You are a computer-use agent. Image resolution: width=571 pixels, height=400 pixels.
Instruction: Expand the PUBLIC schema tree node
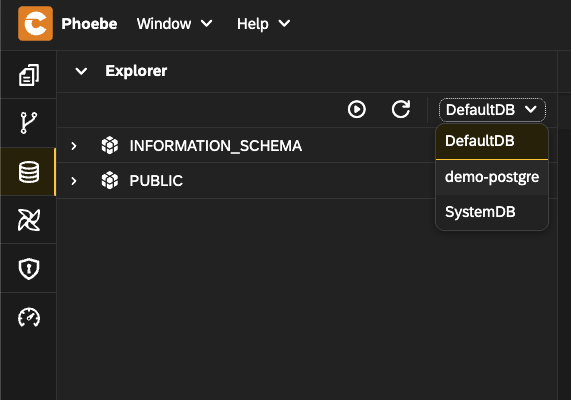click(x=74, y=181)
